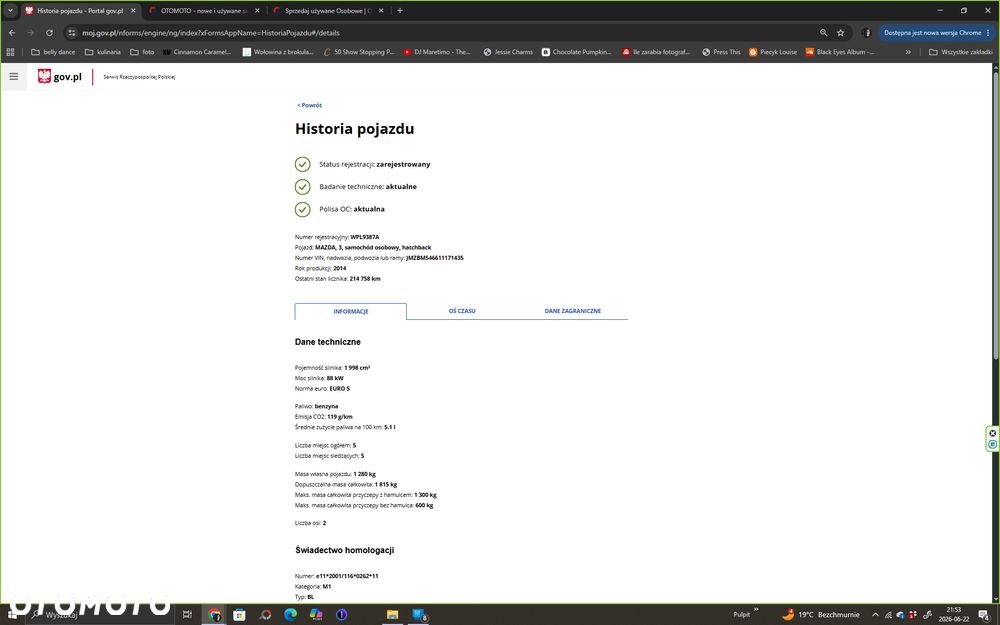Open the Wołowina z brokuła bookmark
1000x625 pixels.
(x=278, y=52)
